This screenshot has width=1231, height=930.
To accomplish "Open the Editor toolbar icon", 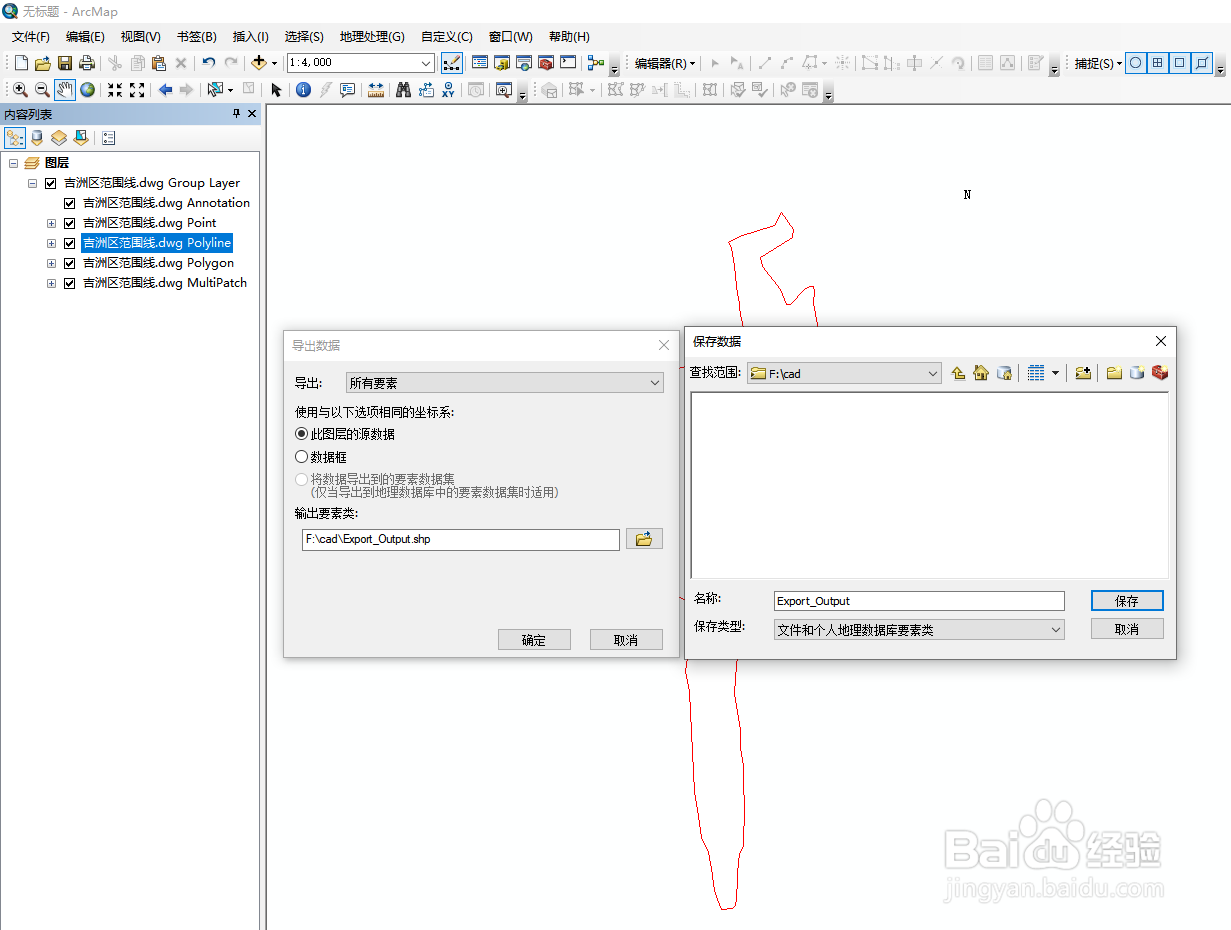I will (x=452, y=63).
